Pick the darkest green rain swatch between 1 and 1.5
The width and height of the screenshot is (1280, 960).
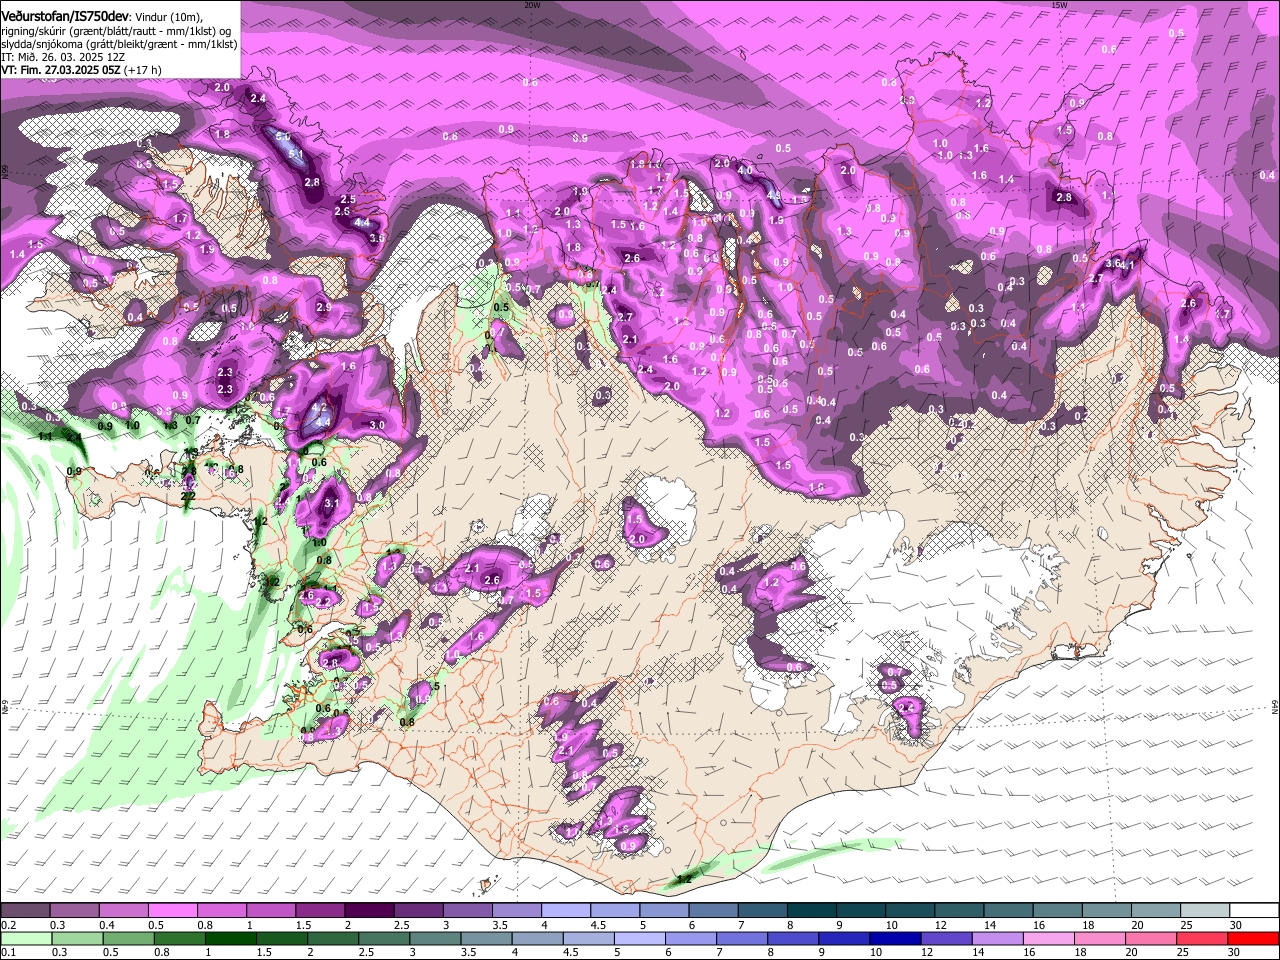[x=230, y=938]
